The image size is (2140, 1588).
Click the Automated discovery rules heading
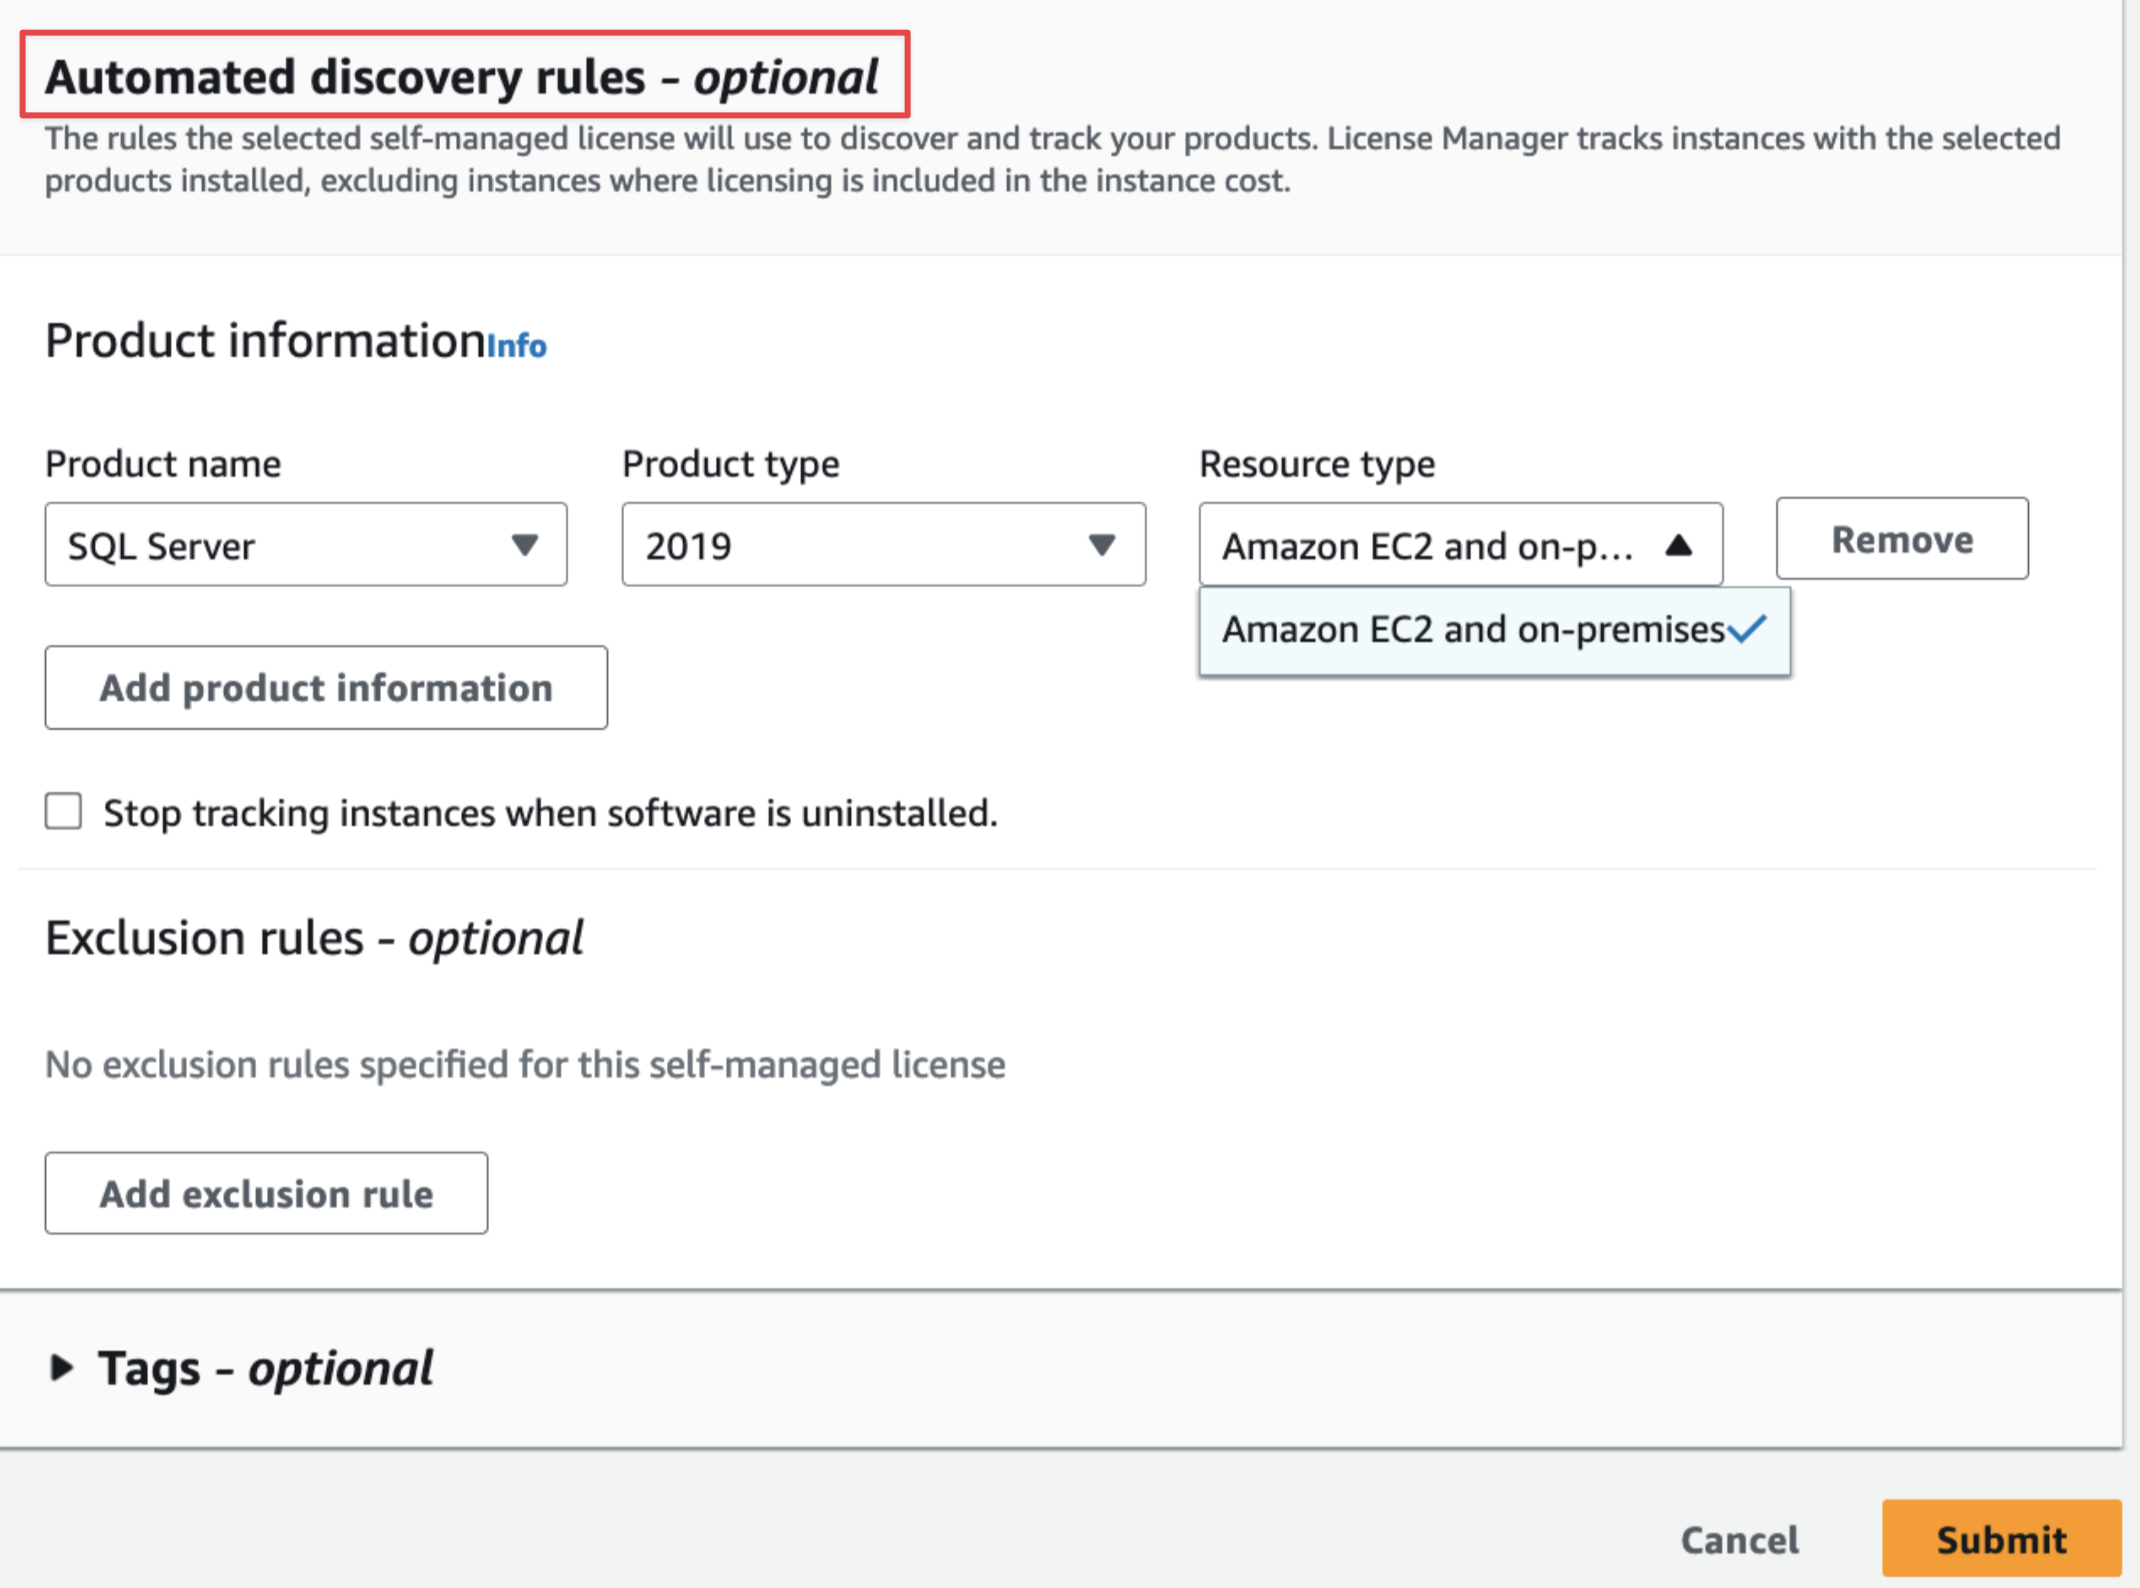(x=462, y=77)
